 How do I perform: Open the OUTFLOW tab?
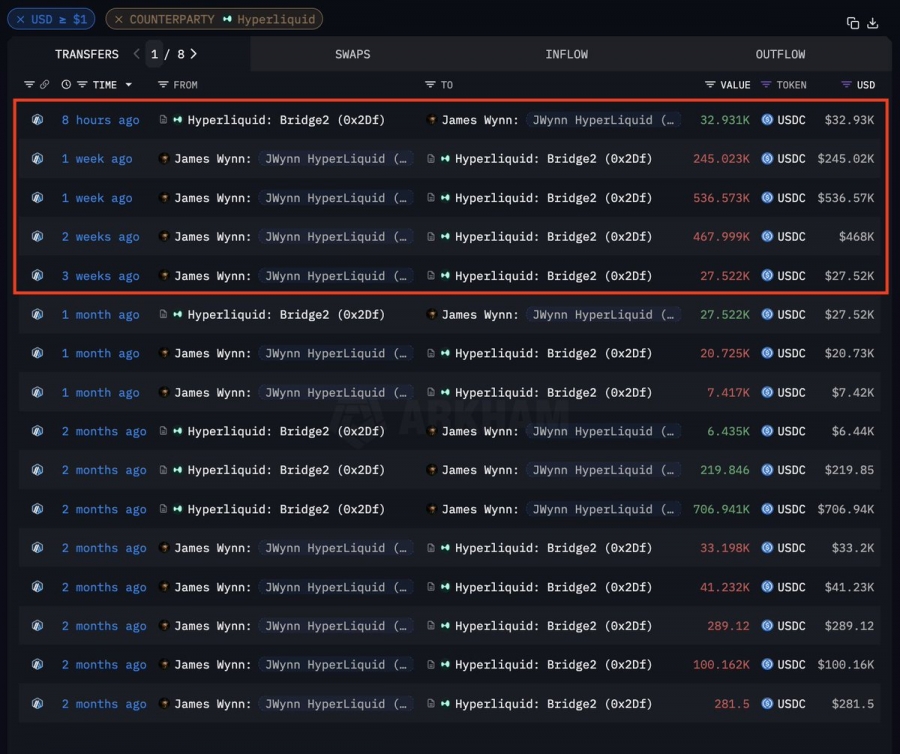click(780, 54)
